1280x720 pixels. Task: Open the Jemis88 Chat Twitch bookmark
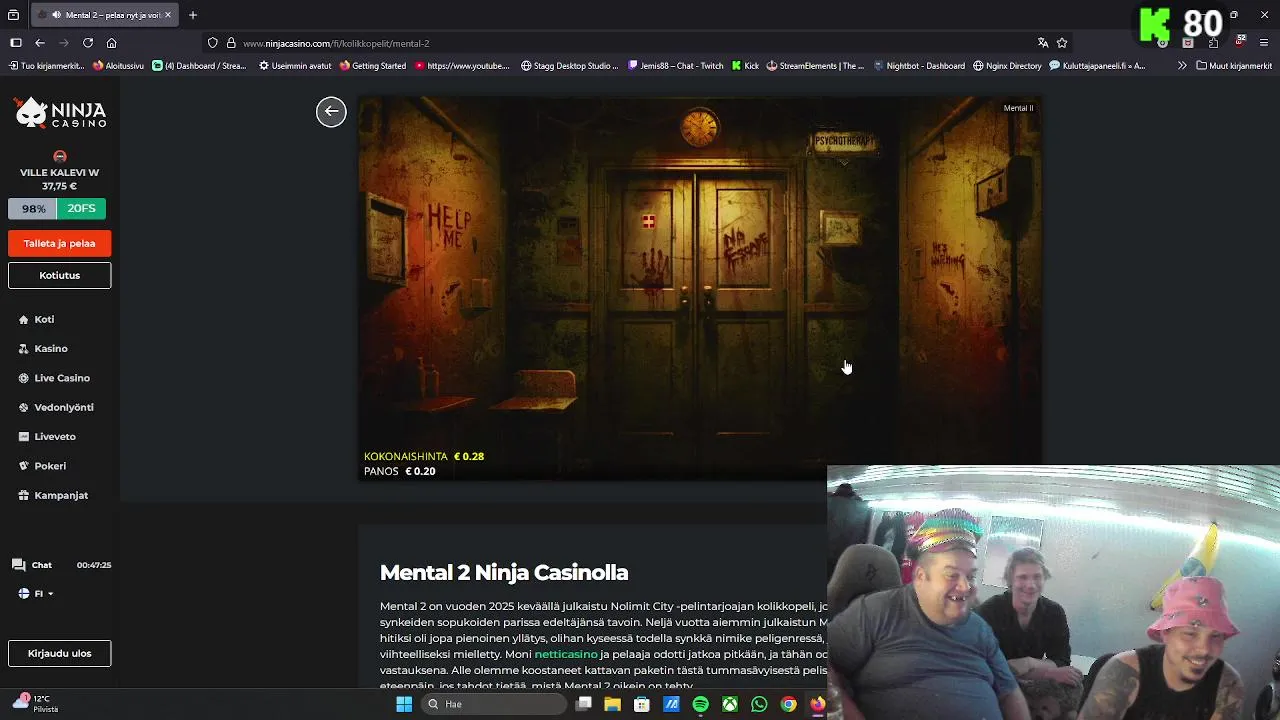(x=675, y=66)
